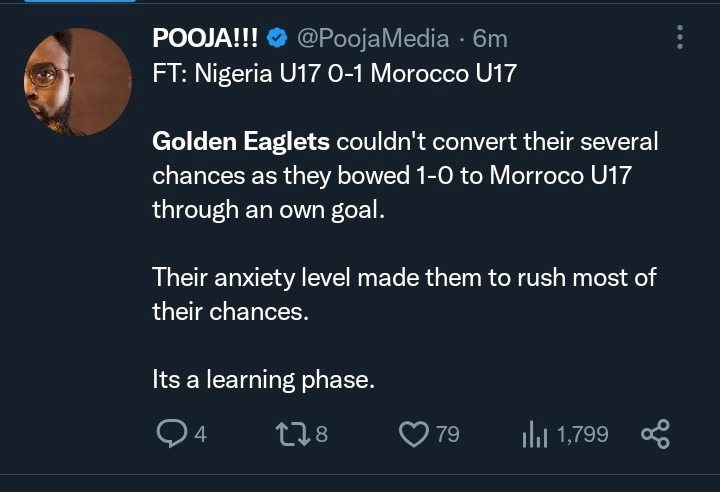720x492 pixels.
Task: Click the retweet count number 8
Action: tap(322, 434)
